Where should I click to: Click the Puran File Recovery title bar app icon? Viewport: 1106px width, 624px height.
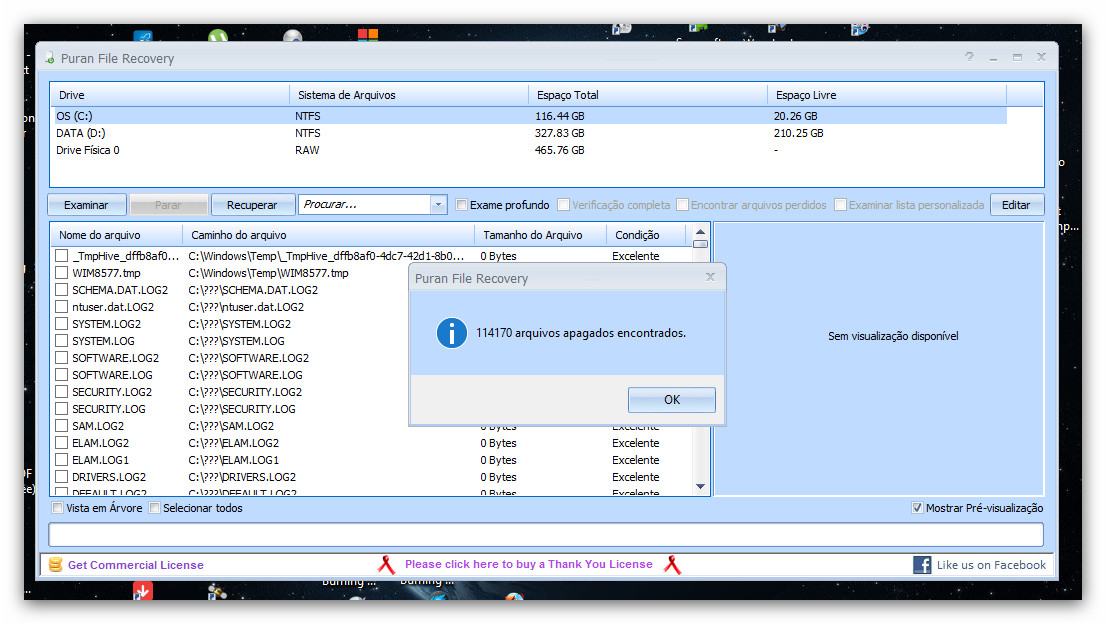(49, 58)
